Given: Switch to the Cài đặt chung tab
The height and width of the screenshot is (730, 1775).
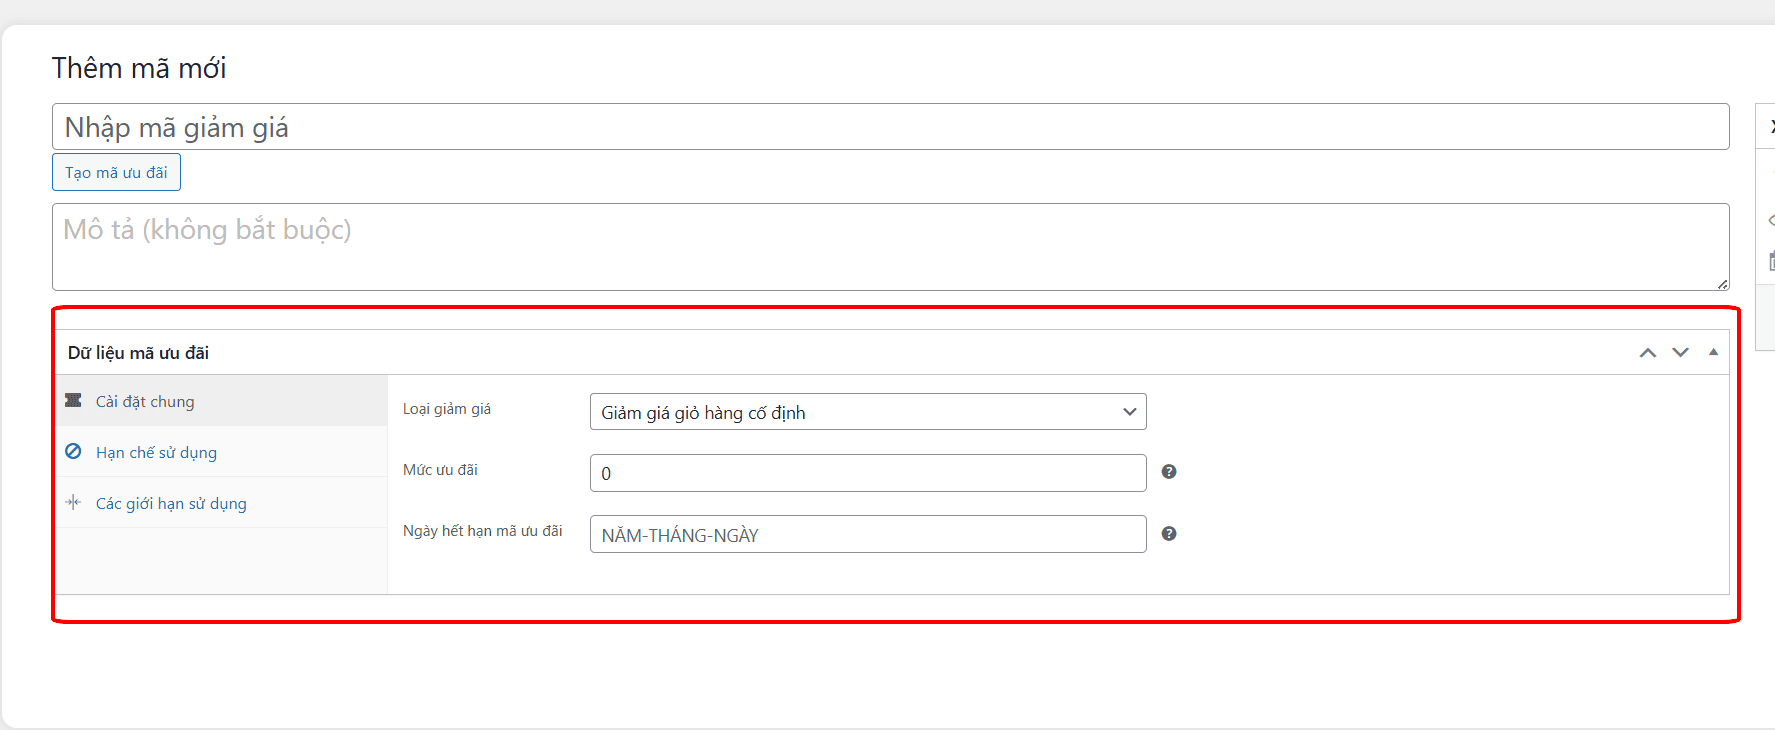Looking at the screenshot, I should 145,402.
